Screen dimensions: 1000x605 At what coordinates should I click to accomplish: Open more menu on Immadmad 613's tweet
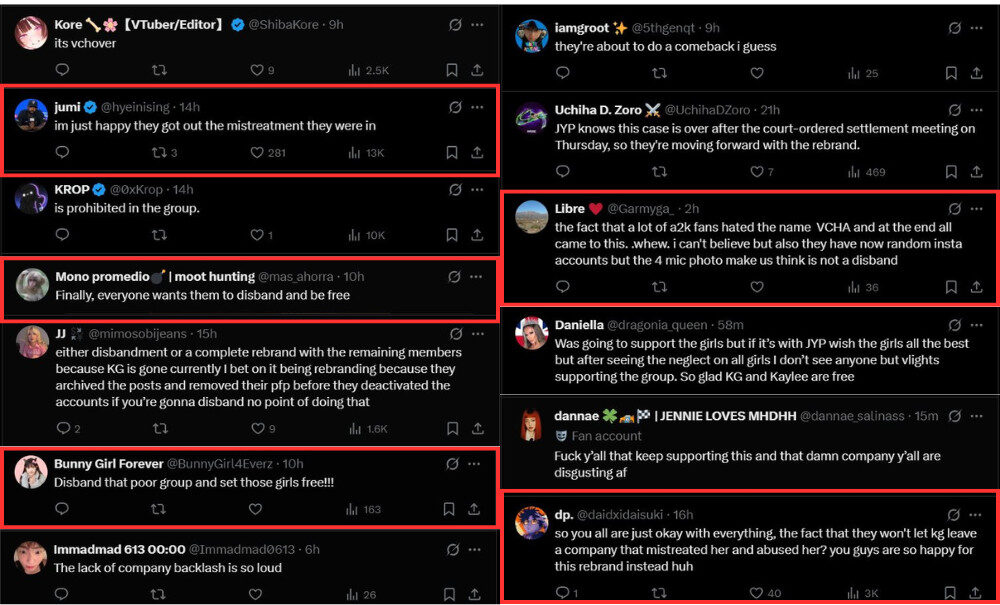474,549
